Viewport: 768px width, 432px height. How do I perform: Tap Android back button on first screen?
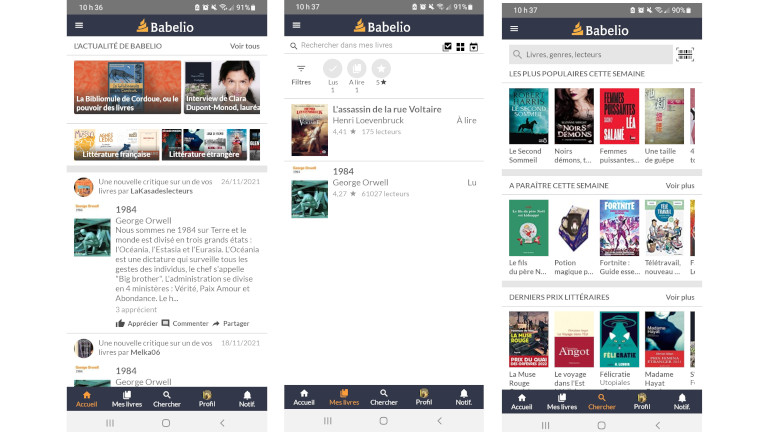[x=222, y=423]
